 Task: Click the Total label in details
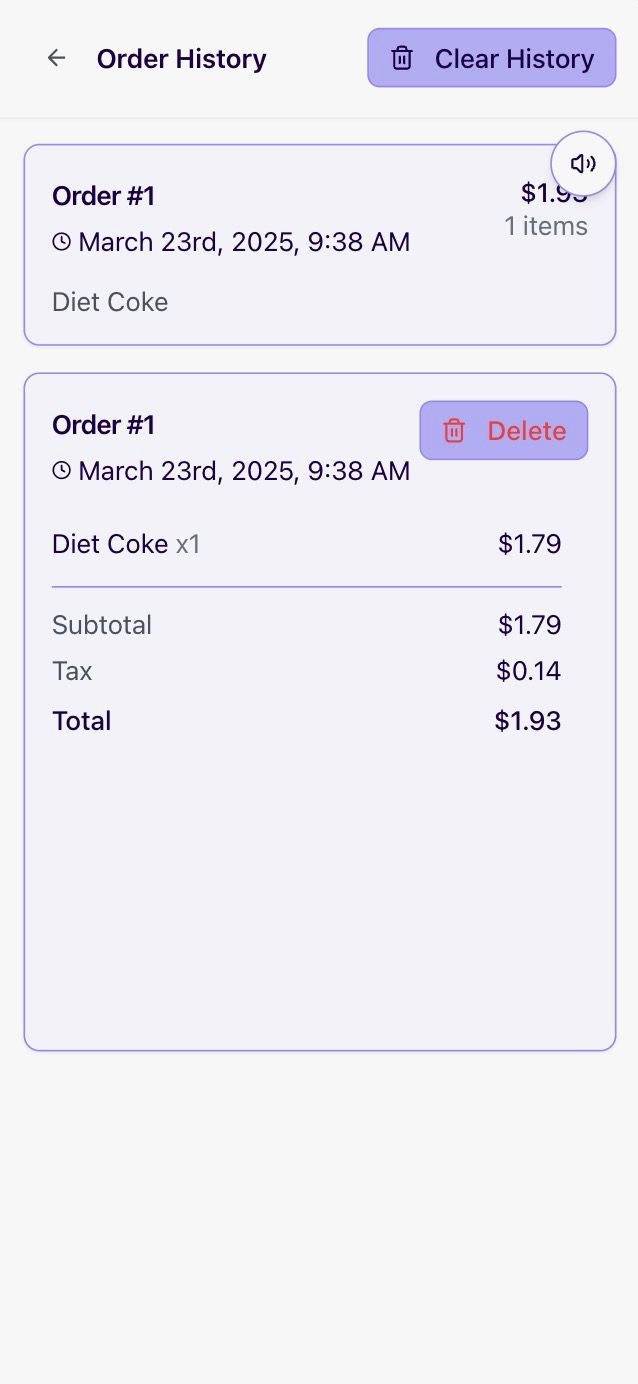click(x=82, y=721)
